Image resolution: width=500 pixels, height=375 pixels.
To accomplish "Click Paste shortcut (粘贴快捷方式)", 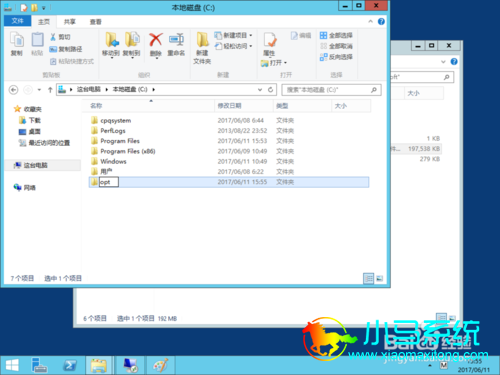I will (72, 61).
